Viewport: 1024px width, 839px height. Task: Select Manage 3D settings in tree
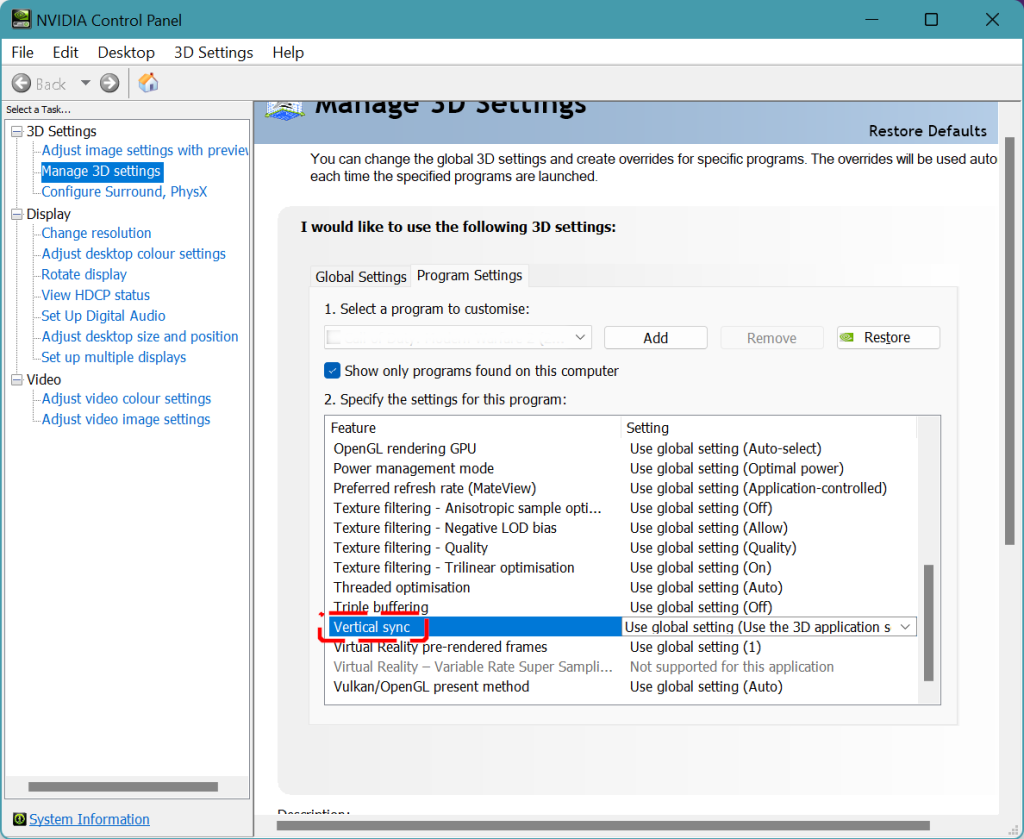coord(101,171)
